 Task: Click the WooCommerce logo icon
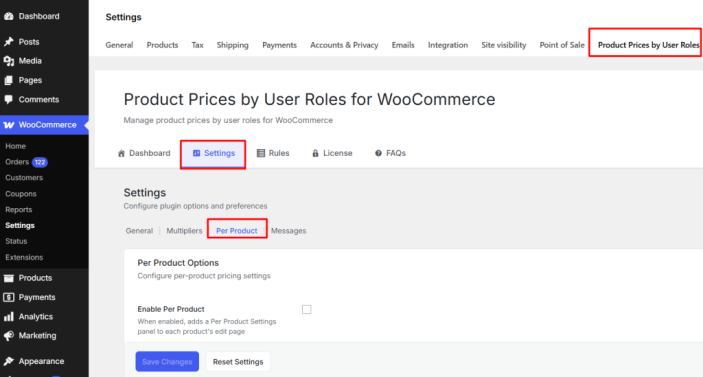click(9, 125)
